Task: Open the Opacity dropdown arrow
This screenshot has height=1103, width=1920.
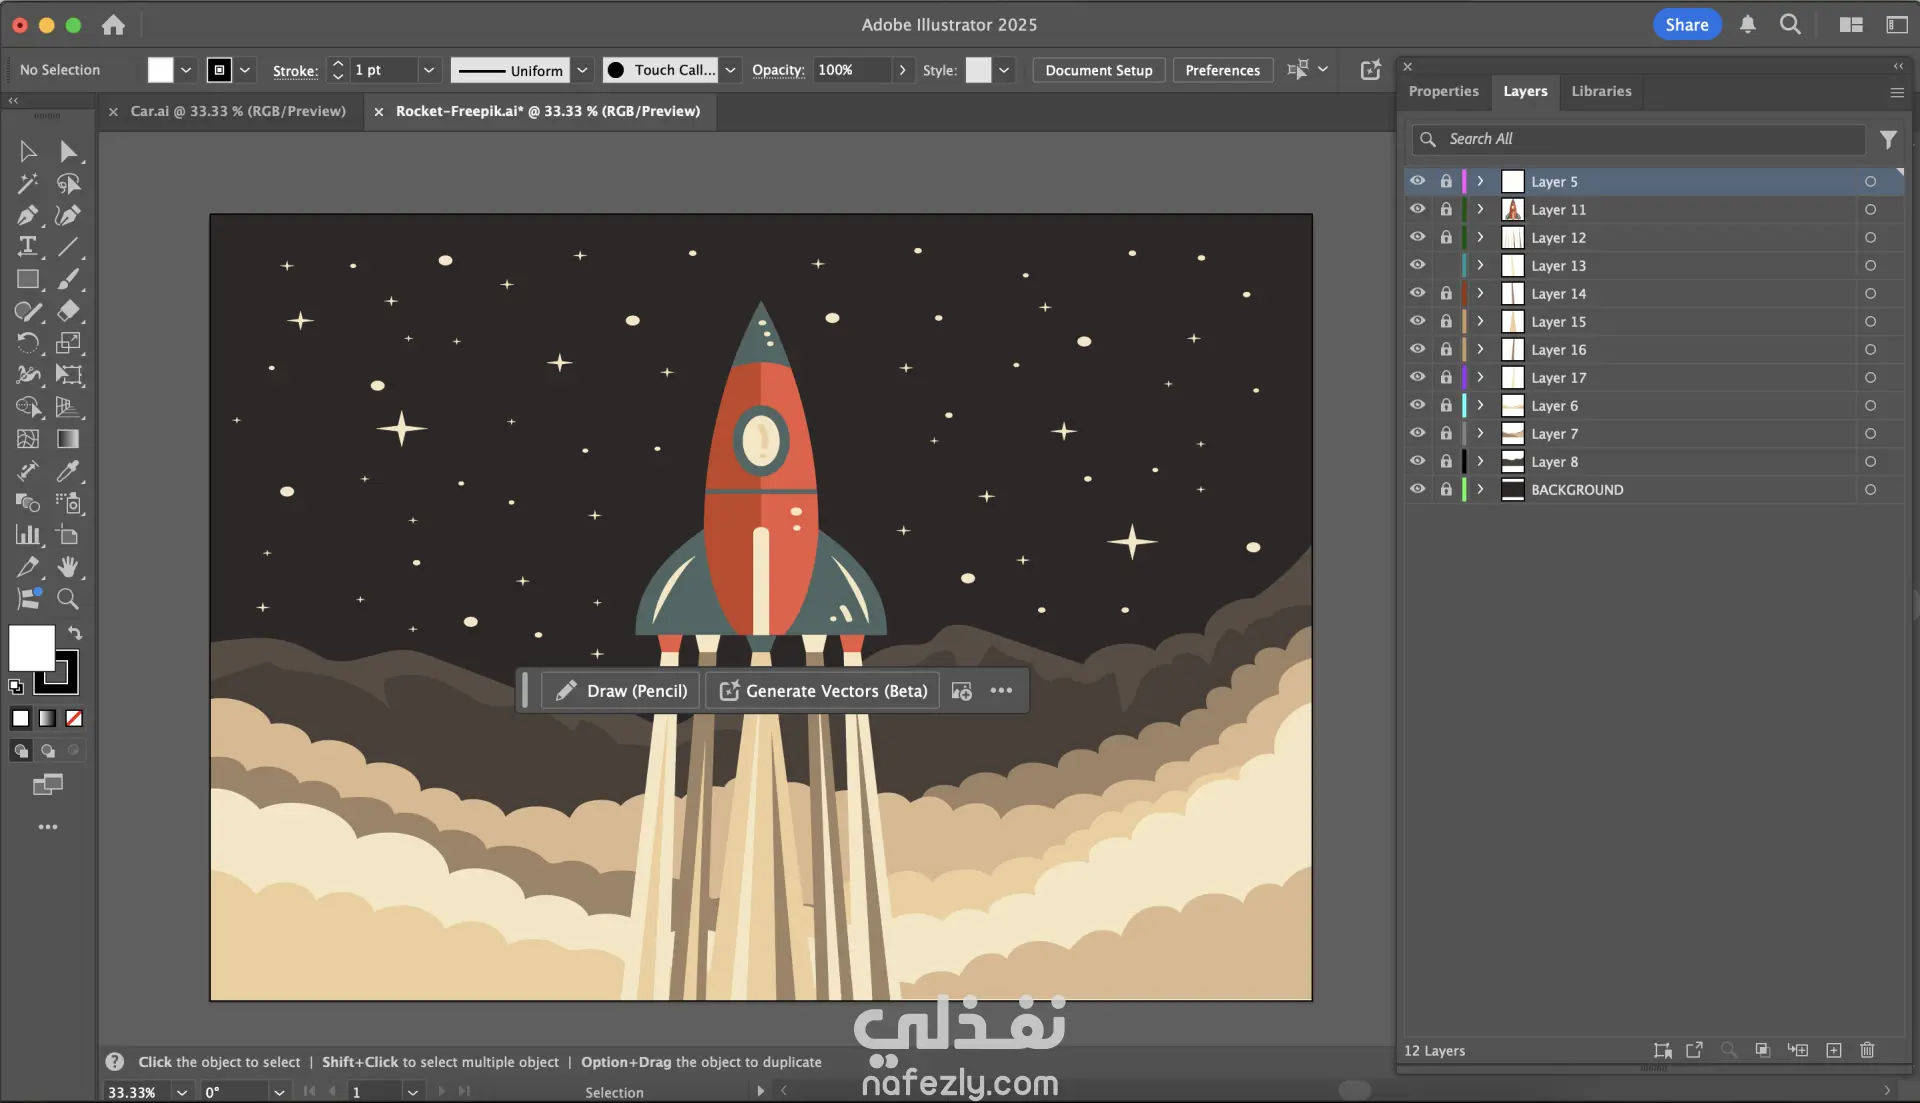Action: click(902, 70)
